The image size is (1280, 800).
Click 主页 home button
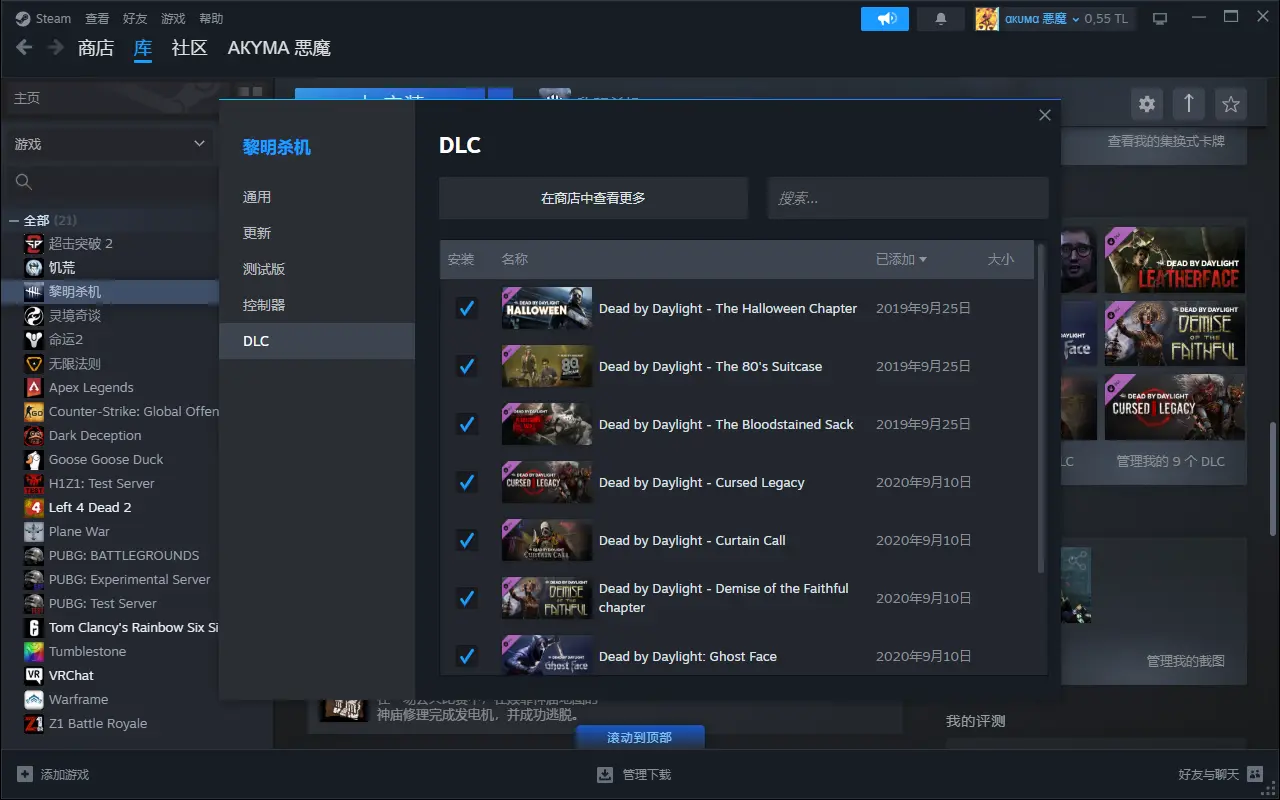[x=27, y=98]
